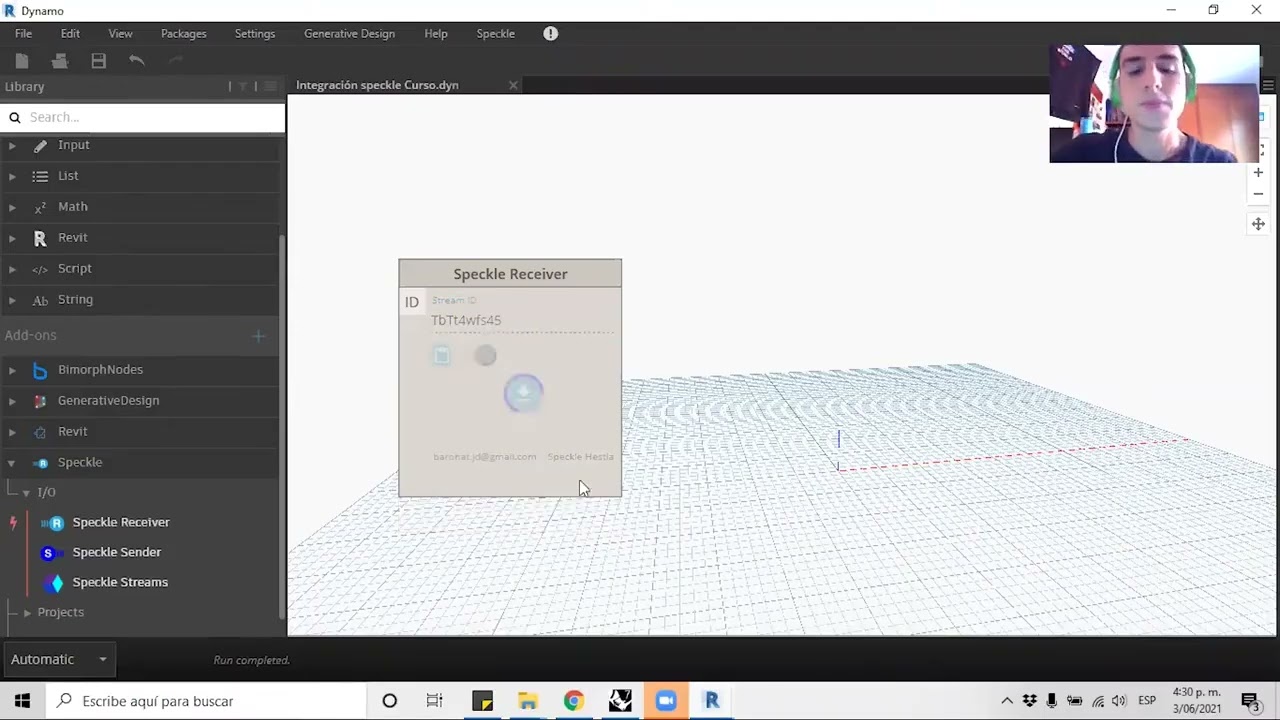Click the Script category code icon
Screen dimensions: 1280x720
point(40,269)
